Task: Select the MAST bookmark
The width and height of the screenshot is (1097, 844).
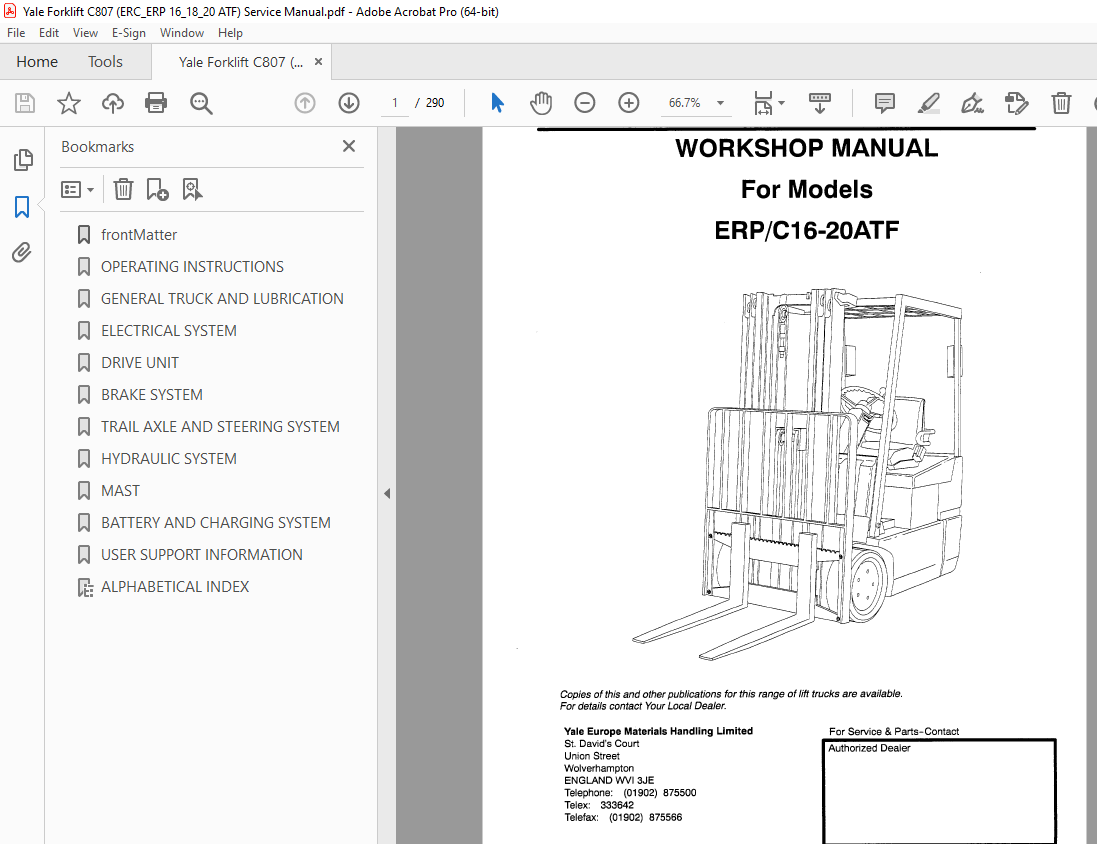Action: 120,491
